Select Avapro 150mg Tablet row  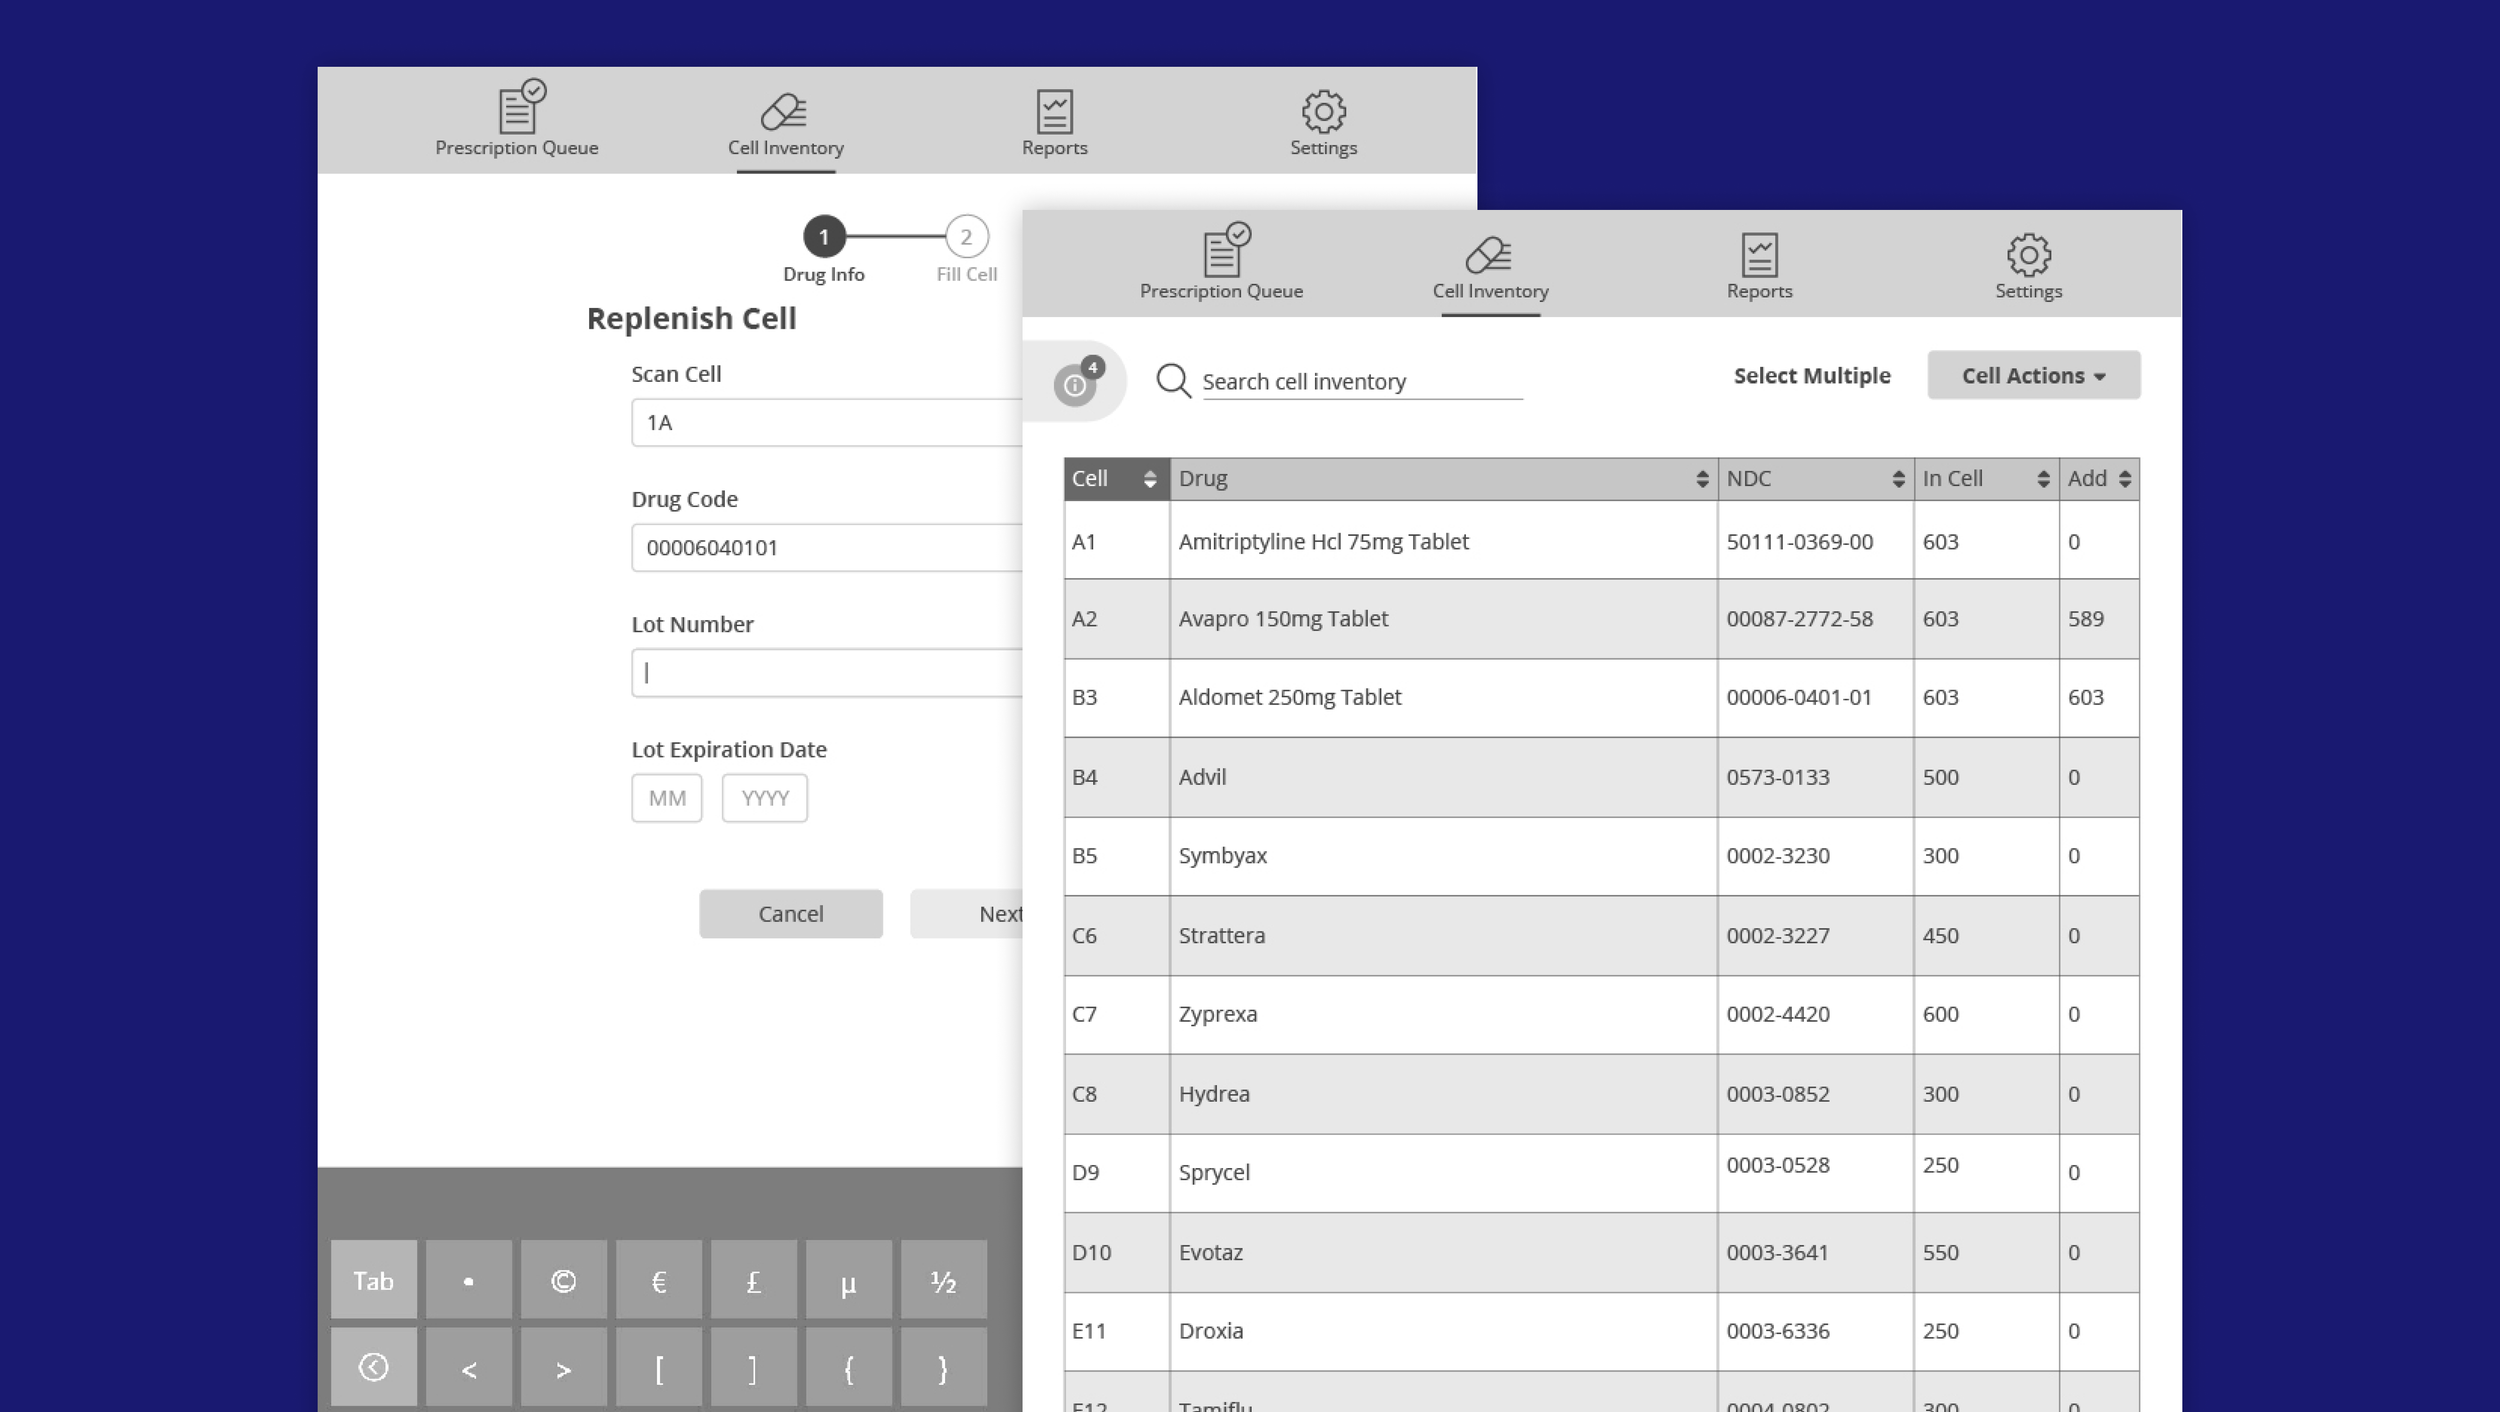pos(1602,619)
